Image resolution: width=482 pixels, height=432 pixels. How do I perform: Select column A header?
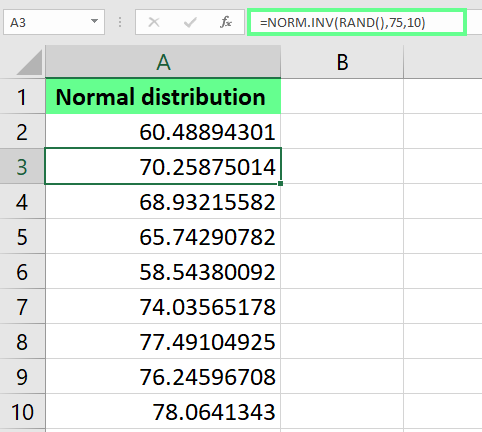(x=163, y=62)
